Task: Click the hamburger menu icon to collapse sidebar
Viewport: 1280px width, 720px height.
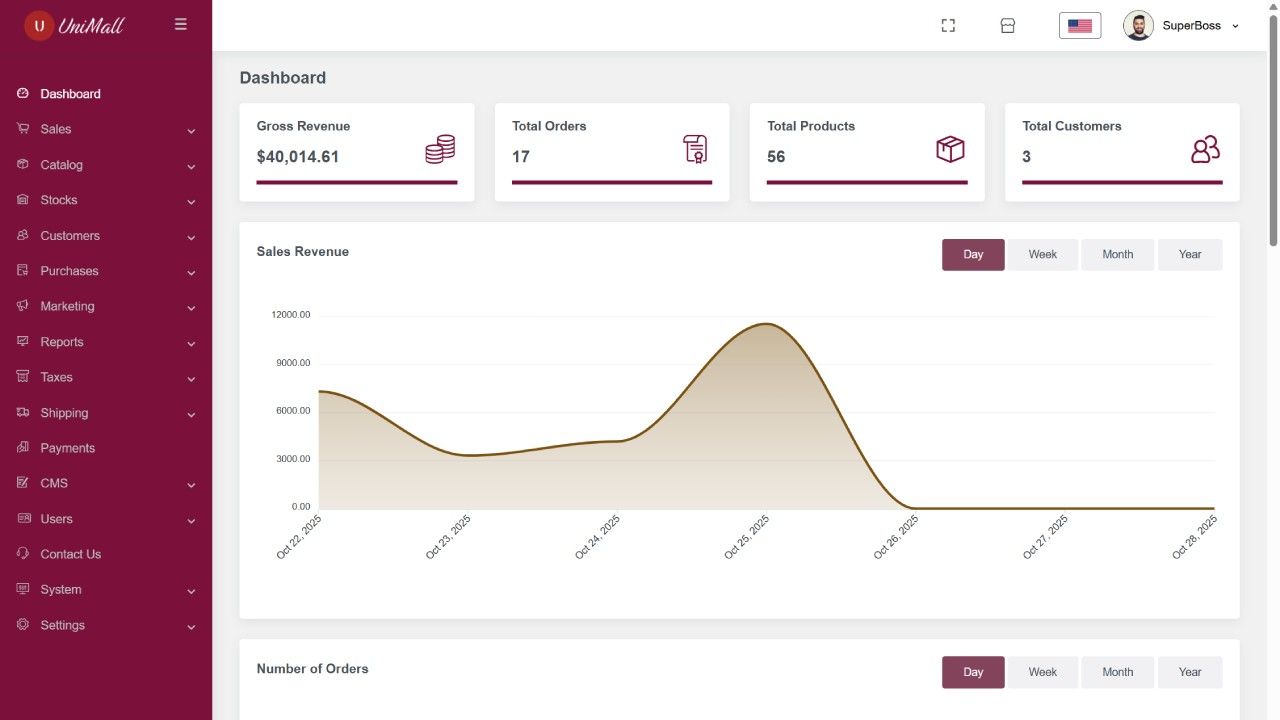Action: point(180,24)
